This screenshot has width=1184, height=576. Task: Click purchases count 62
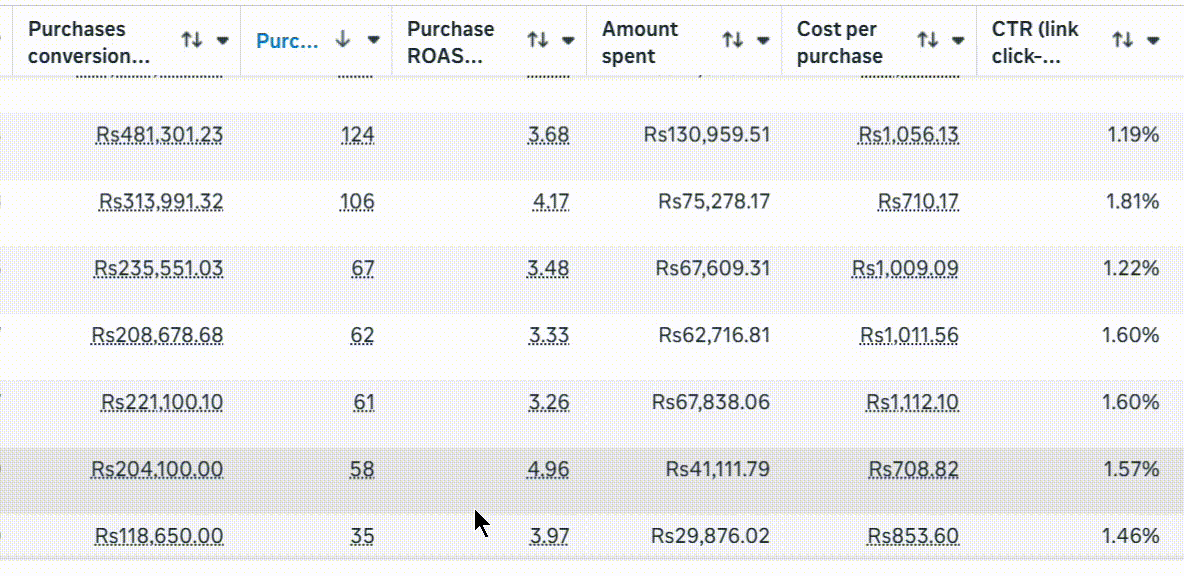pyautogui.click(x=362, y=334)
